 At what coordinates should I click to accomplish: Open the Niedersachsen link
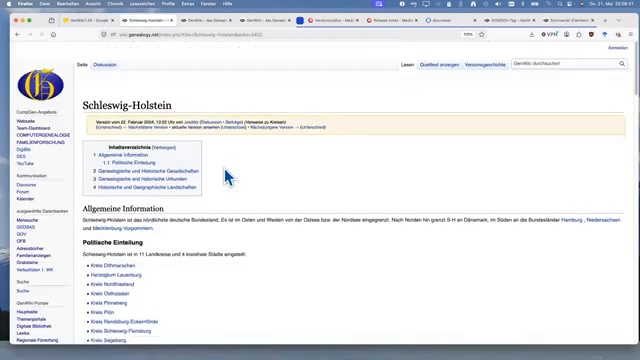pos(603,220)
